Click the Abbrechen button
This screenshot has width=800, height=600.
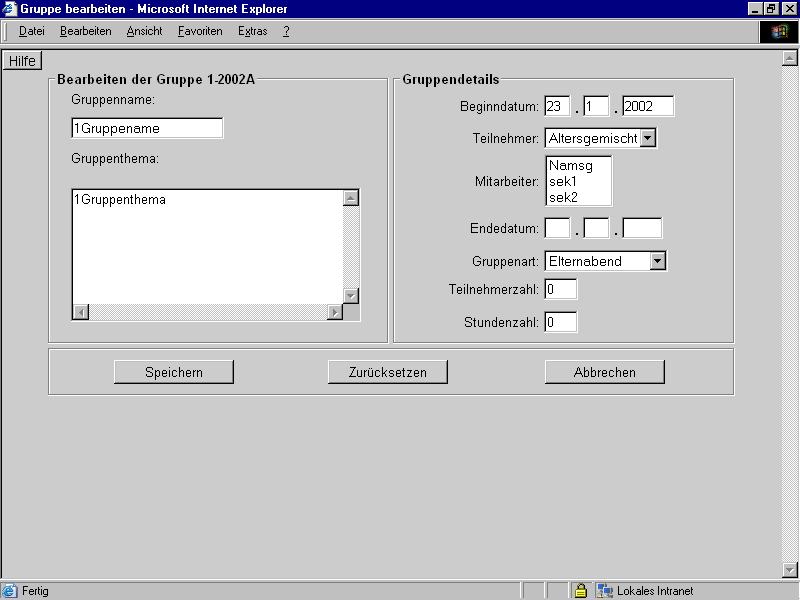[604, 371]
